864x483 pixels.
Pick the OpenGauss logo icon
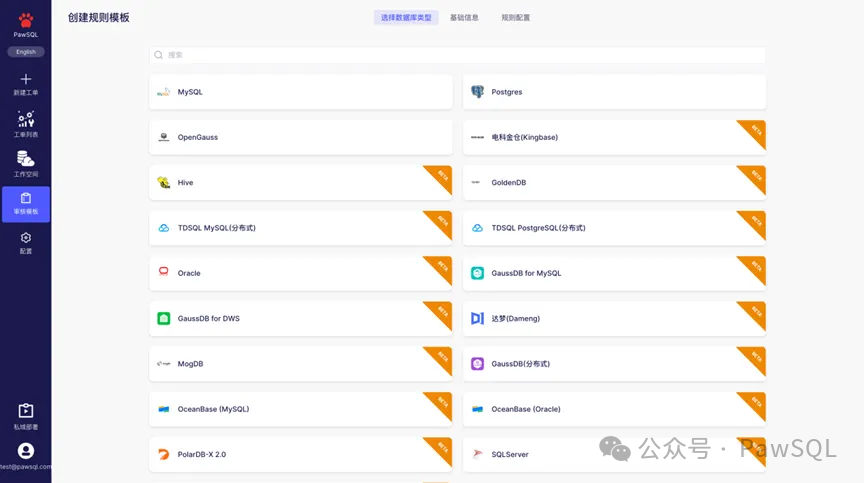click(164, 137)
